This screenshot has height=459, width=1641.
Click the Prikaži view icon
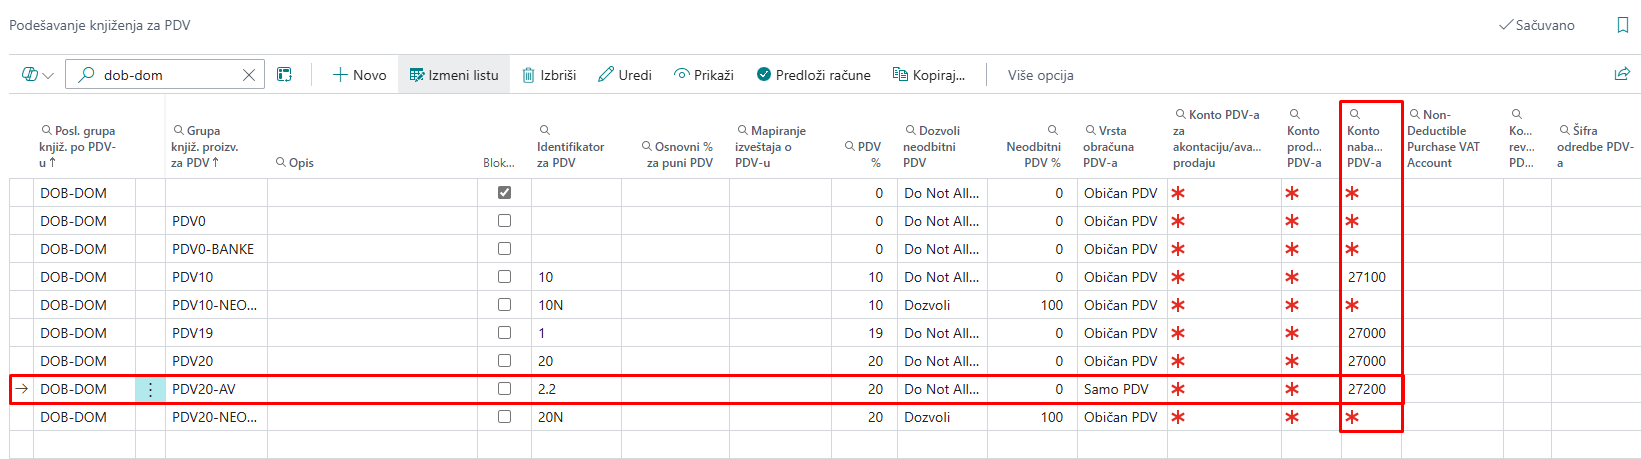(682, 75)
